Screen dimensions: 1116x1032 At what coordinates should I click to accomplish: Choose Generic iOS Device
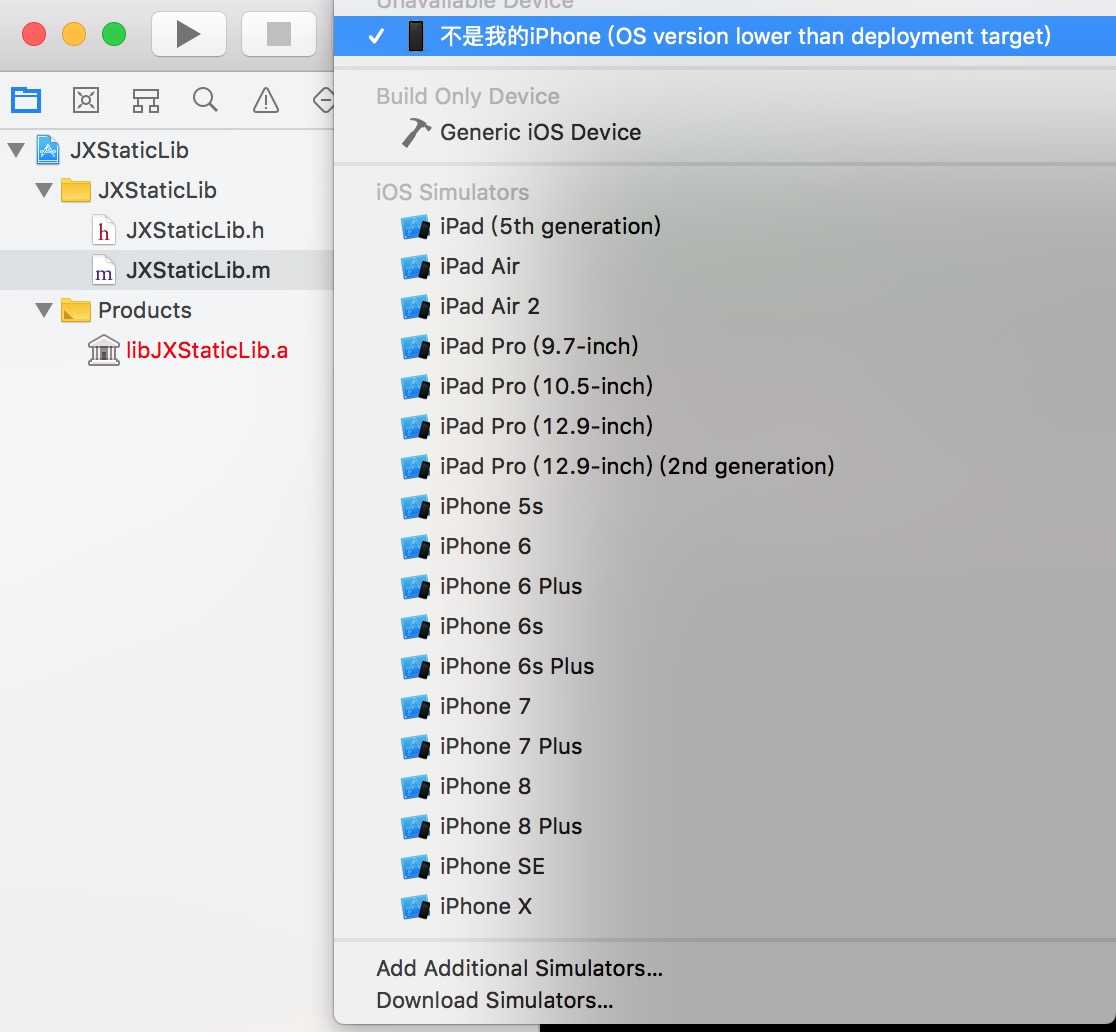tap(725, 132)
